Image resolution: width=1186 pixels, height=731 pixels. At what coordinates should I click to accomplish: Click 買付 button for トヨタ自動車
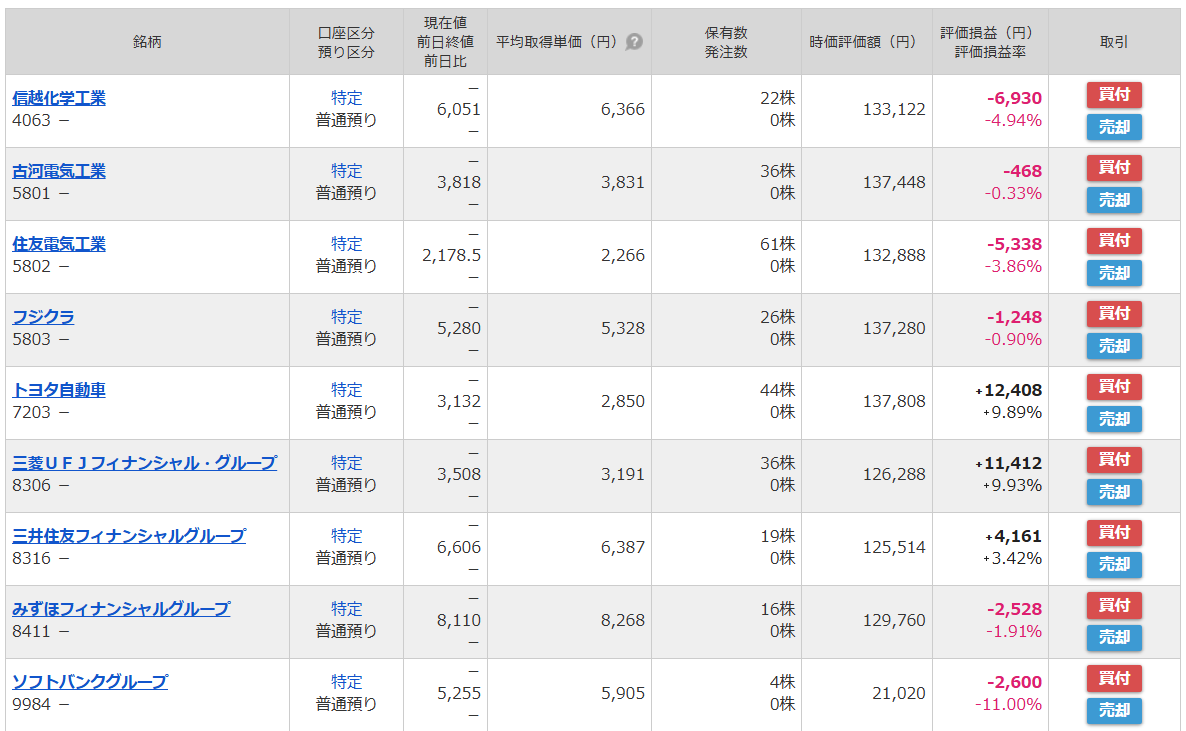[1114, 387]
